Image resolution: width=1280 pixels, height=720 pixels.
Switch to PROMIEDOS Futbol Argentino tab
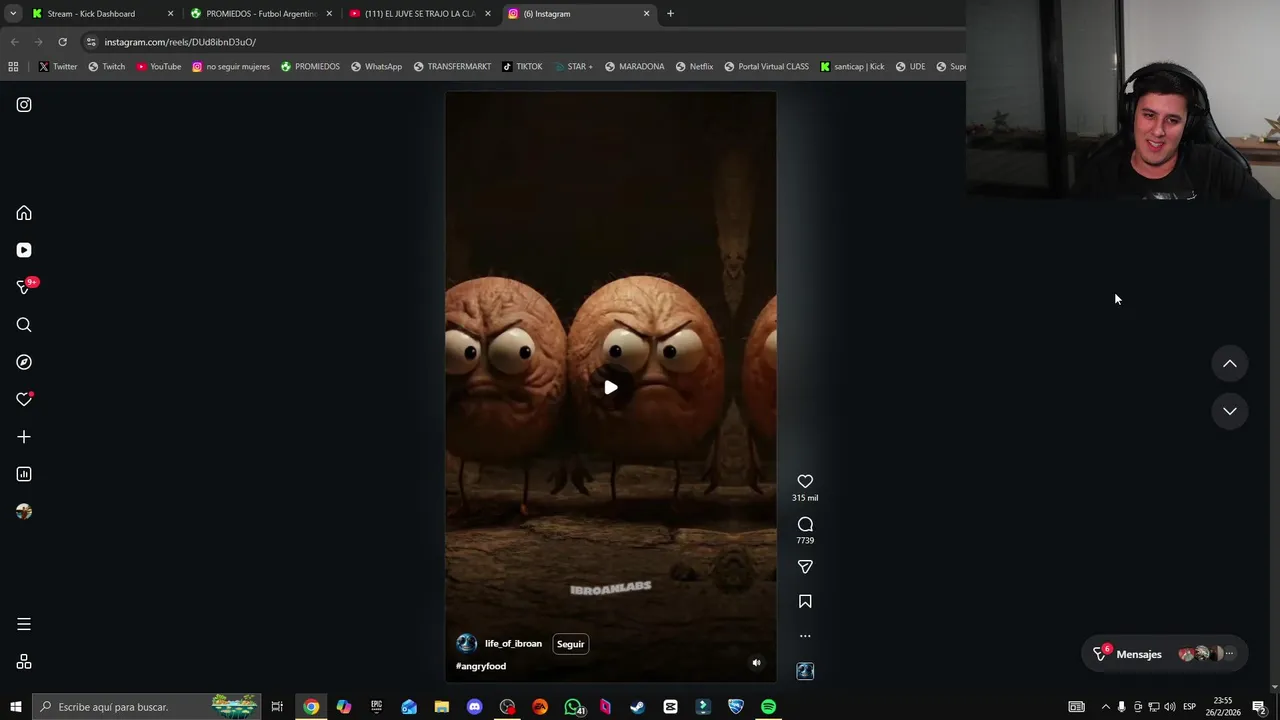click(x=261, y=14)
